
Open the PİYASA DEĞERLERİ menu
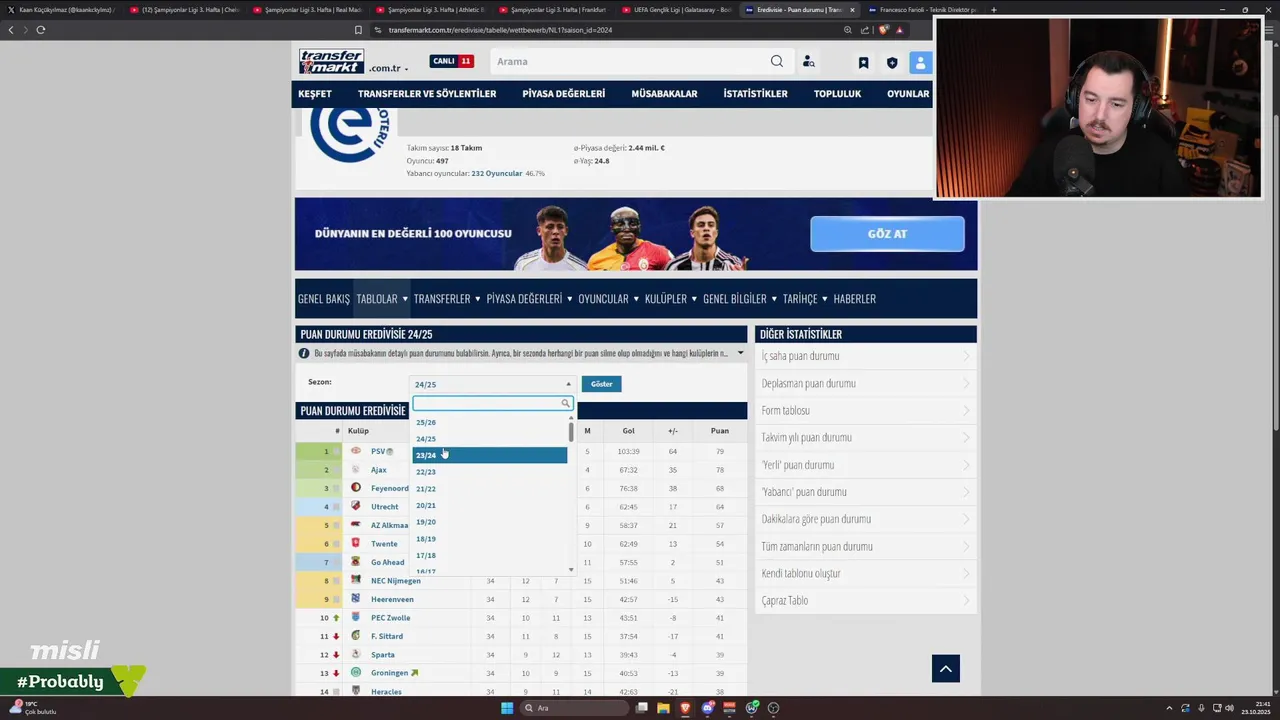tap(563, 94)
